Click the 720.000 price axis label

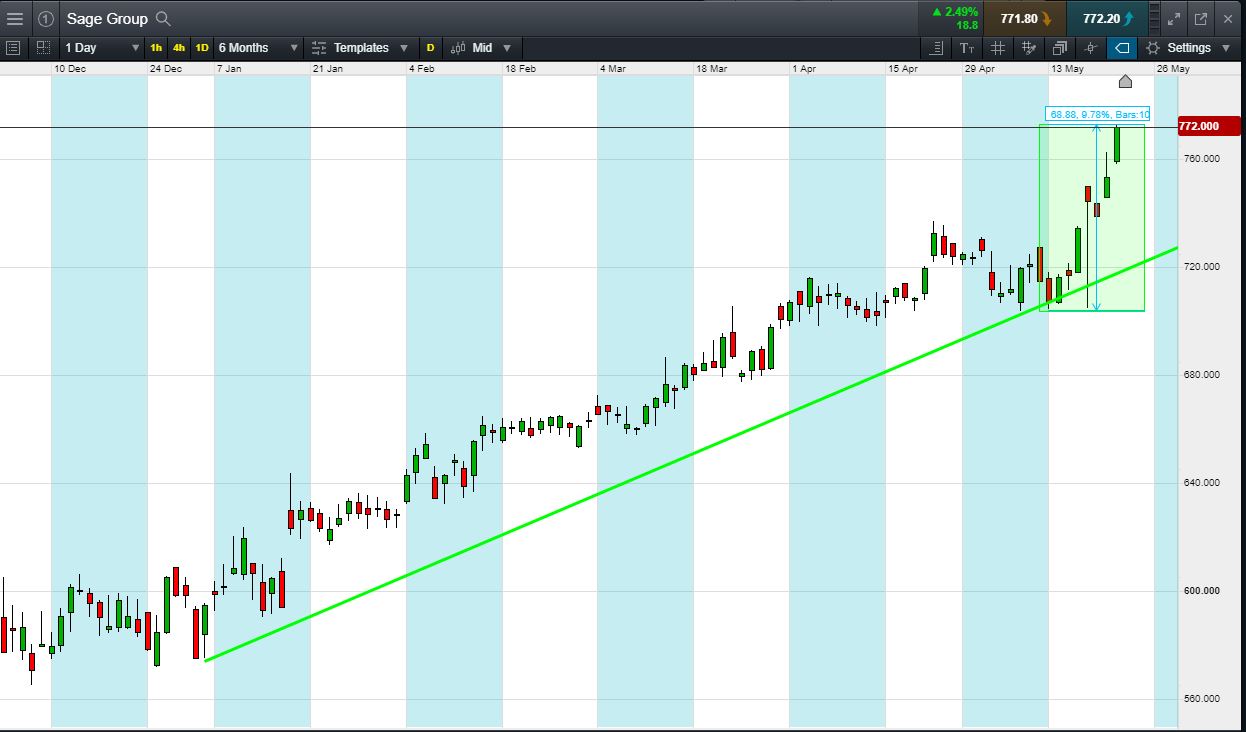(x=1201, y=267)
